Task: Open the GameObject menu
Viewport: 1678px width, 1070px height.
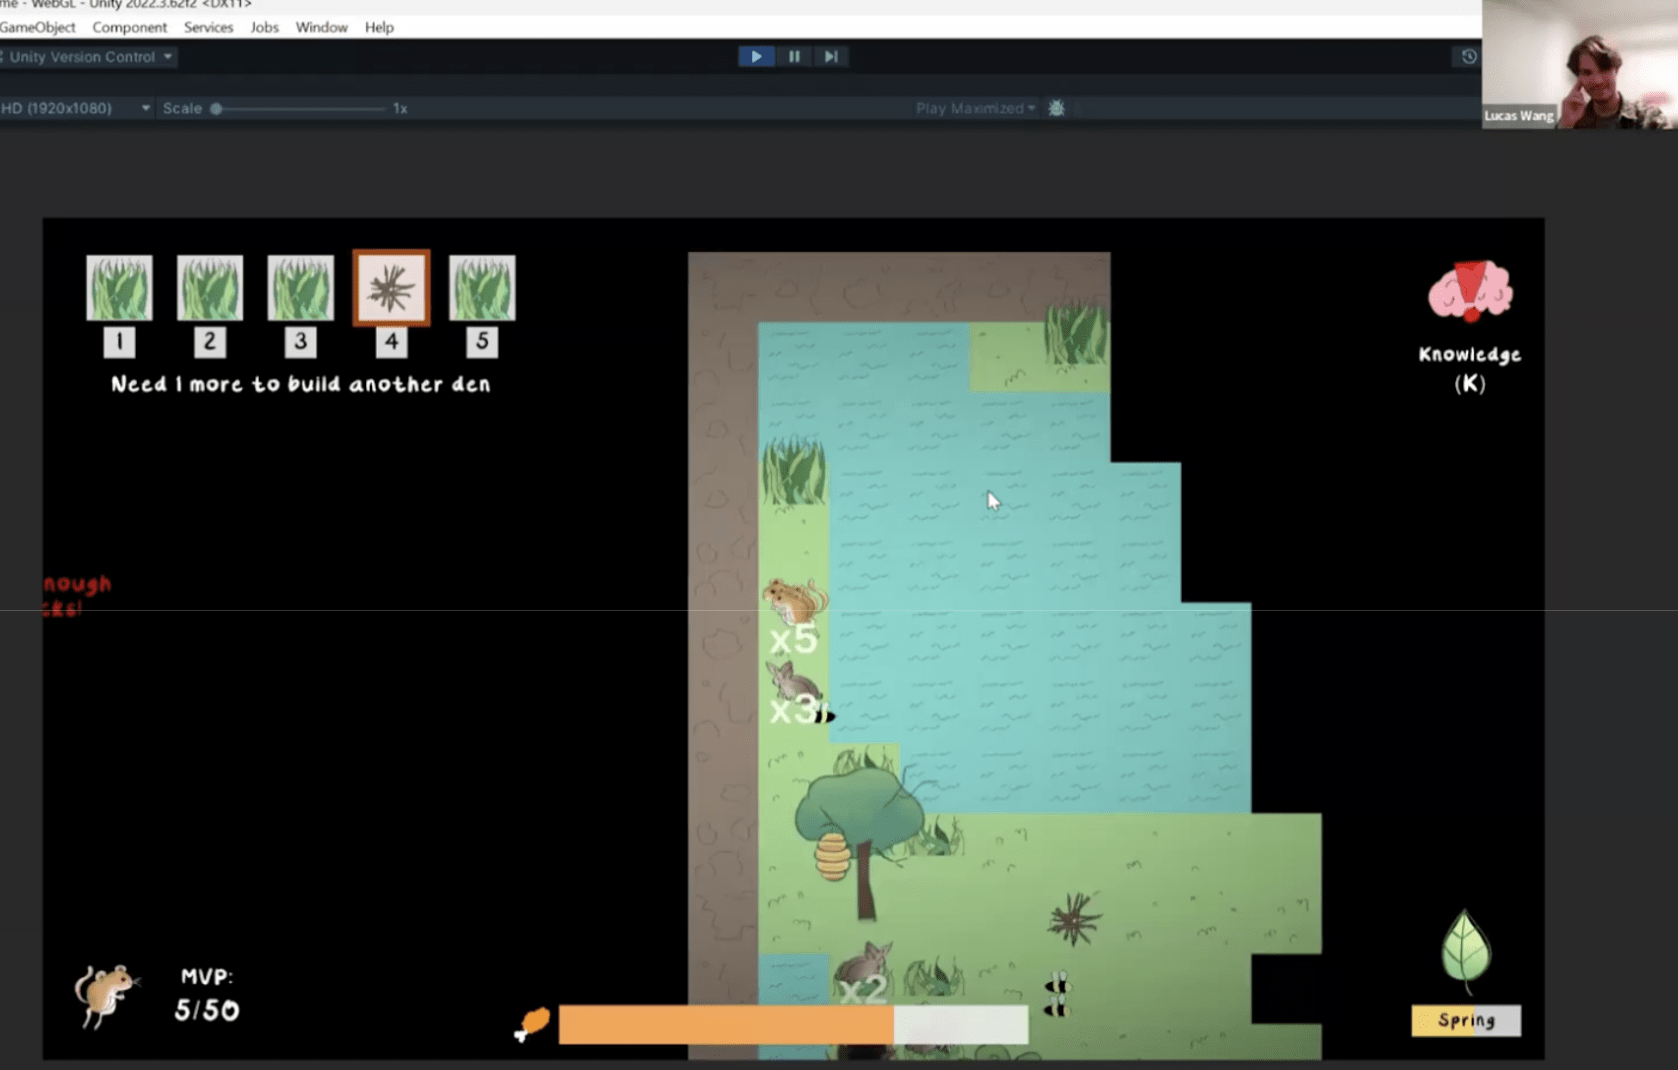Action: click(x=37, y=27)
